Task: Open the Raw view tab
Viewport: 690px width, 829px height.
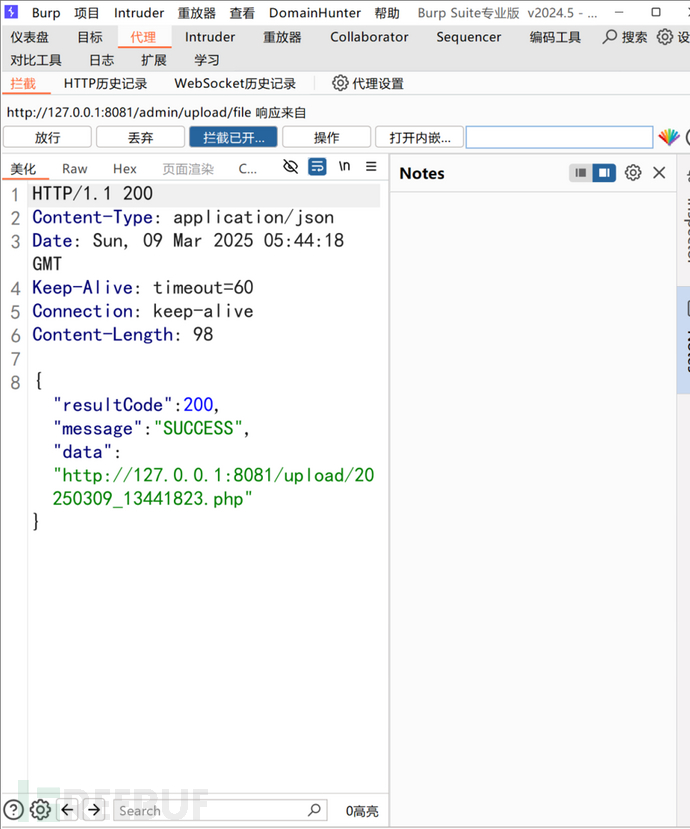Action: click(x=75, y=169)
